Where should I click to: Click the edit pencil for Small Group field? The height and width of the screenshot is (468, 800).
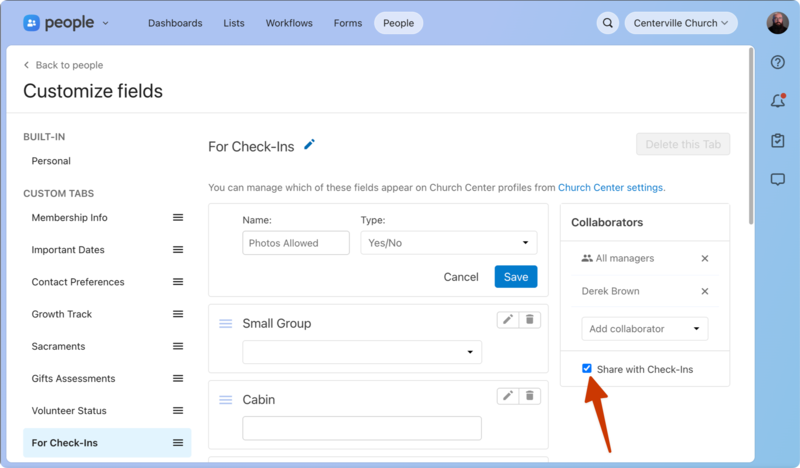(x=508, y=319)
